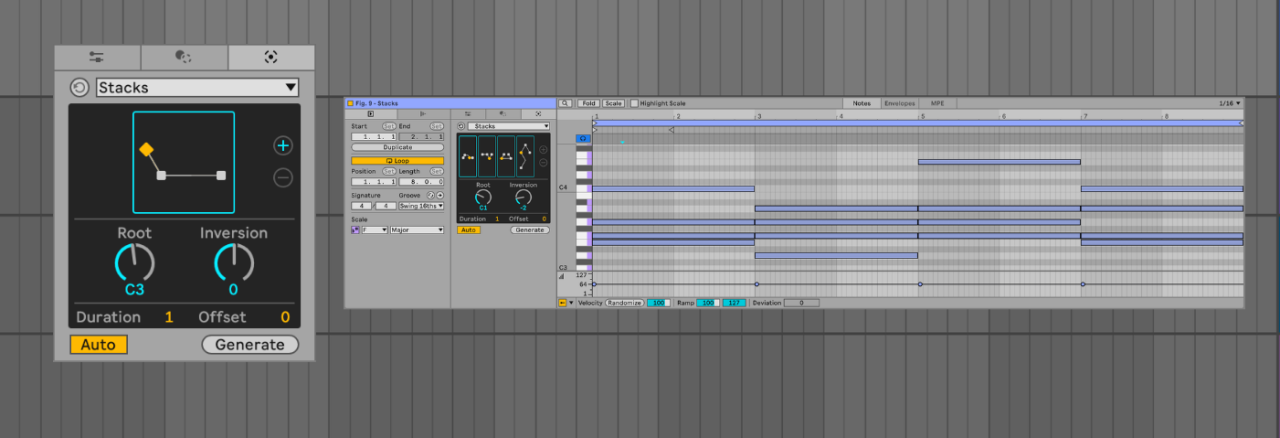The width and height of the screenshot is (1280, 438).
Task: Click the large Generate button
Action: (250, 345)
